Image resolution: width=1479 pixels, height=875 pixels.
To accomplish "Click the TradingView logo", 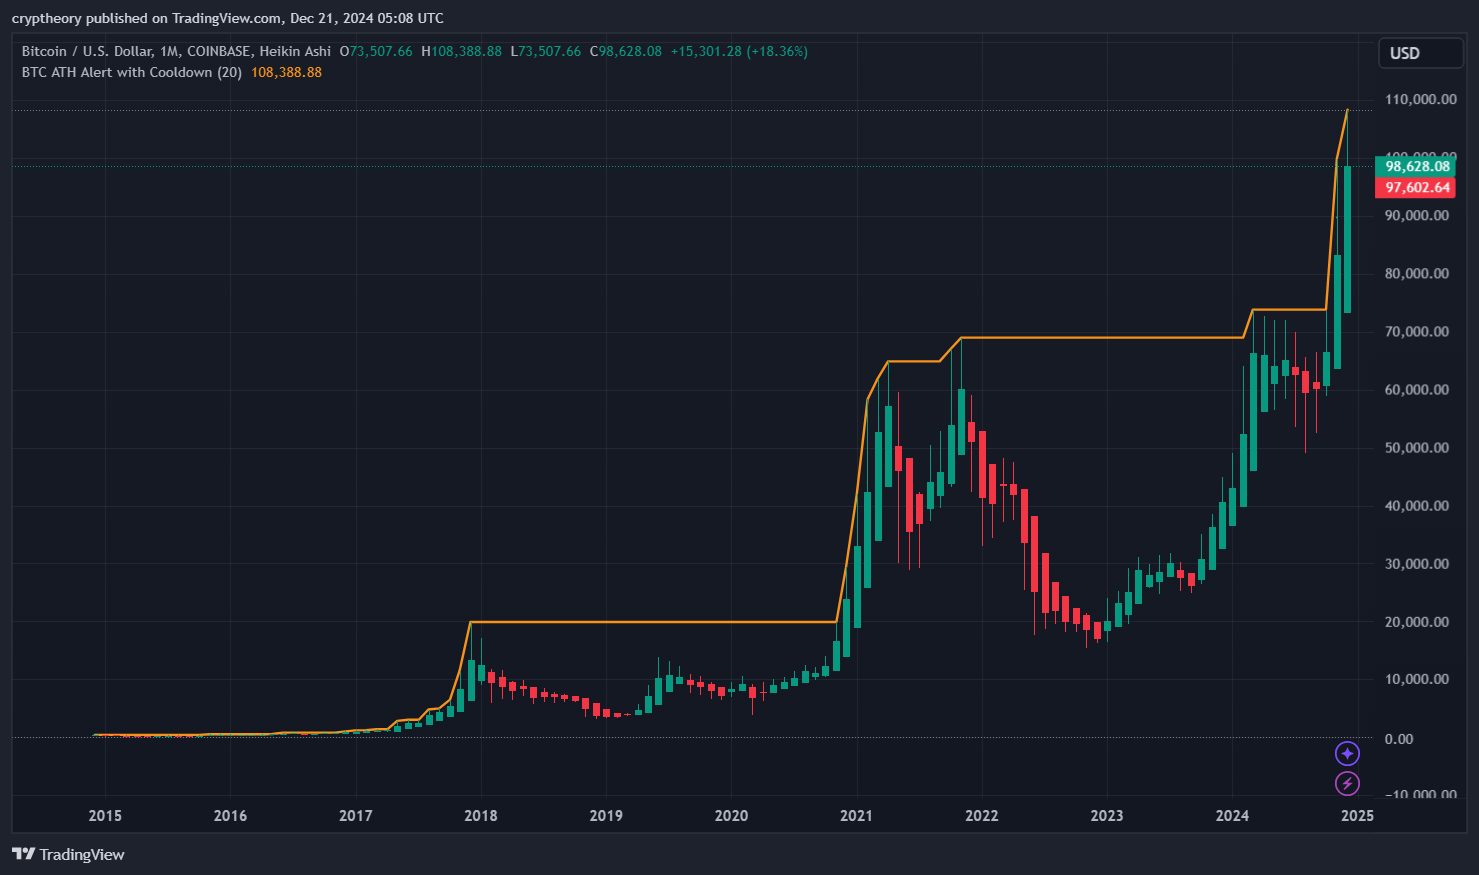I will pos(68,854).
